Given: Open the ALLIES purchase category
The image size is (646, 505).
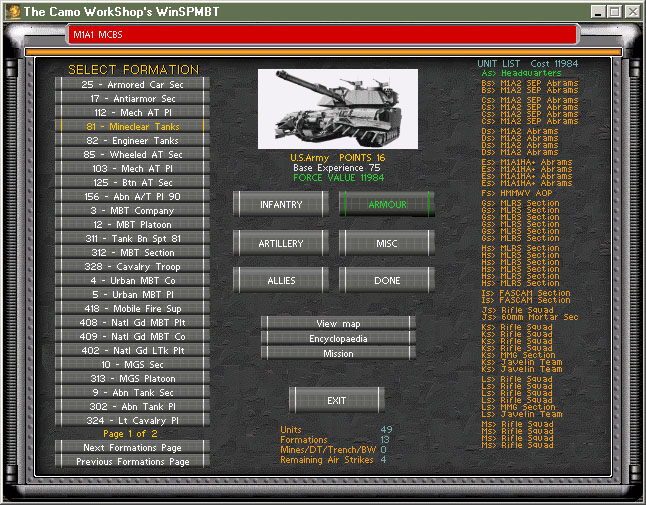Looking at the screenshot, I should [281, 280].
